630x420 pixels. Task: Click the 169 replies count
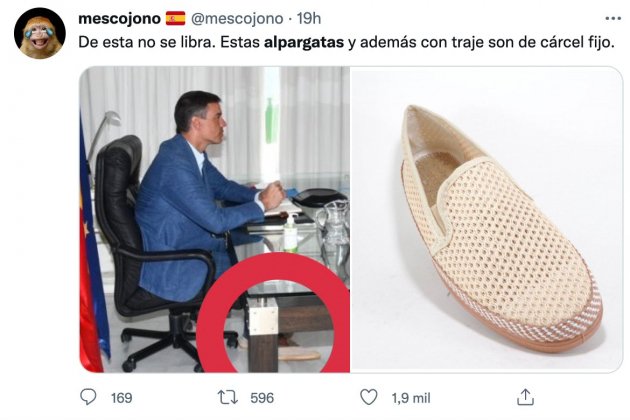tap(121, 398)
